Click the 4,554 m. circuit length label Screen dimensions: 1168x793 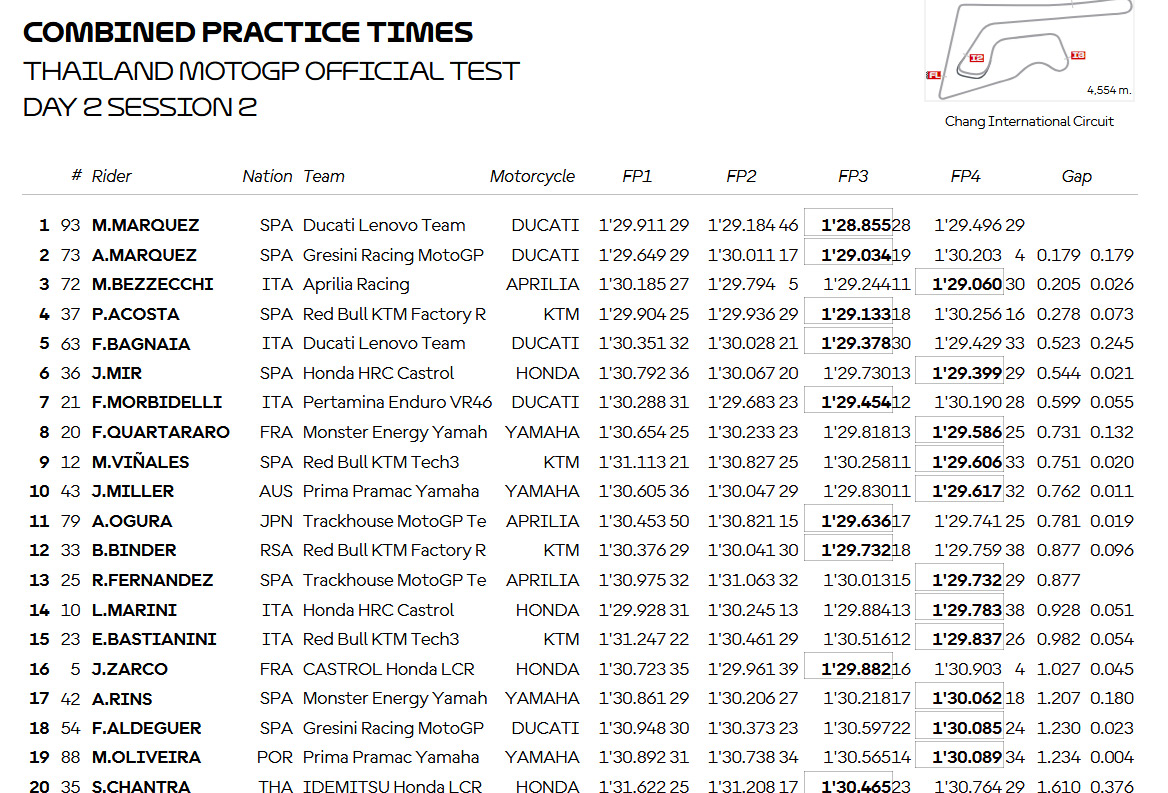pyautogui.click(x=1109, y=90)
